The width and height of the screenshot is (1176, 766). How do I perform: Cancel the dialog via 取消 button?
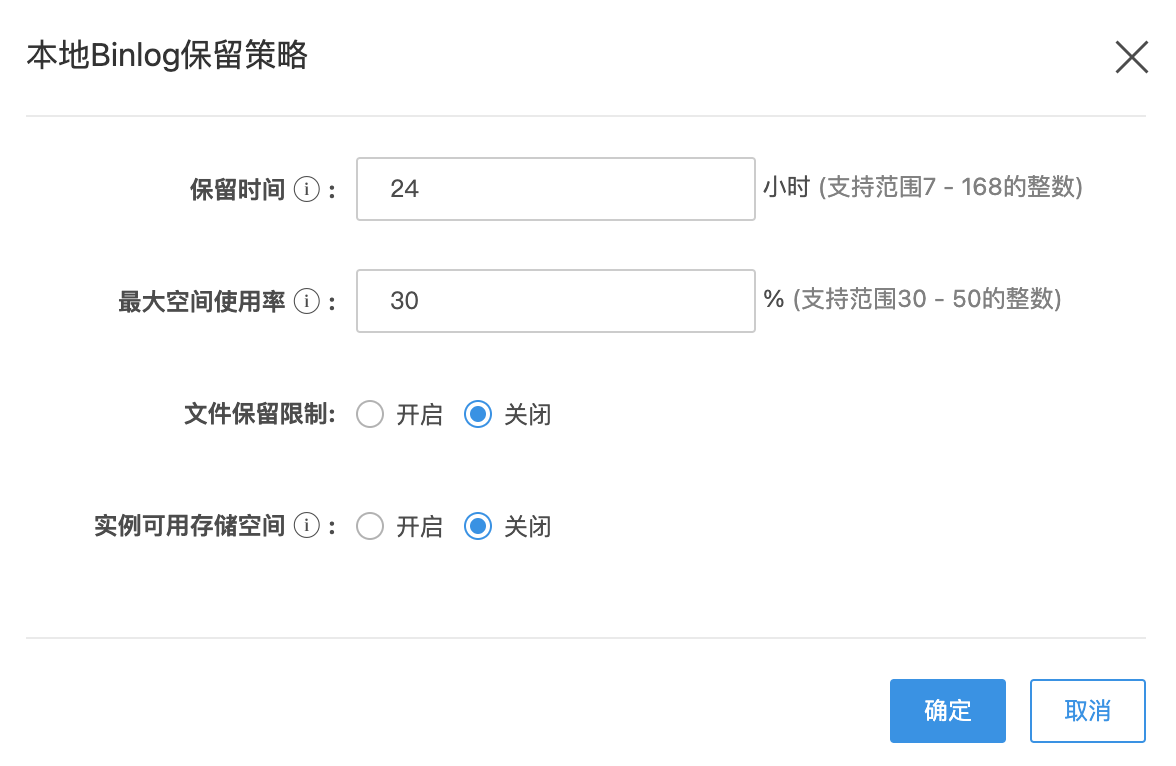tap(1087, 711)
